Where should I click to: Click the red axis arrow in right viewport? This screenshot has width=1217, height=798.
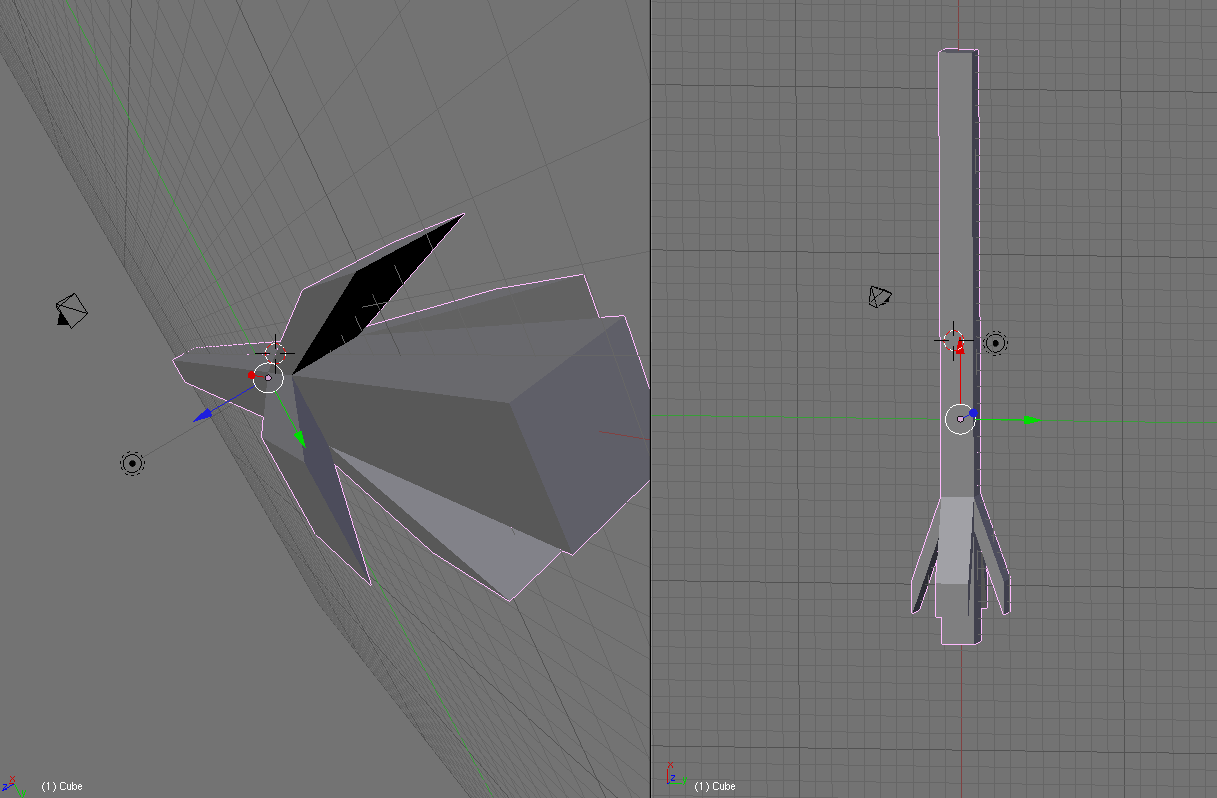click(x=960, y=348)
